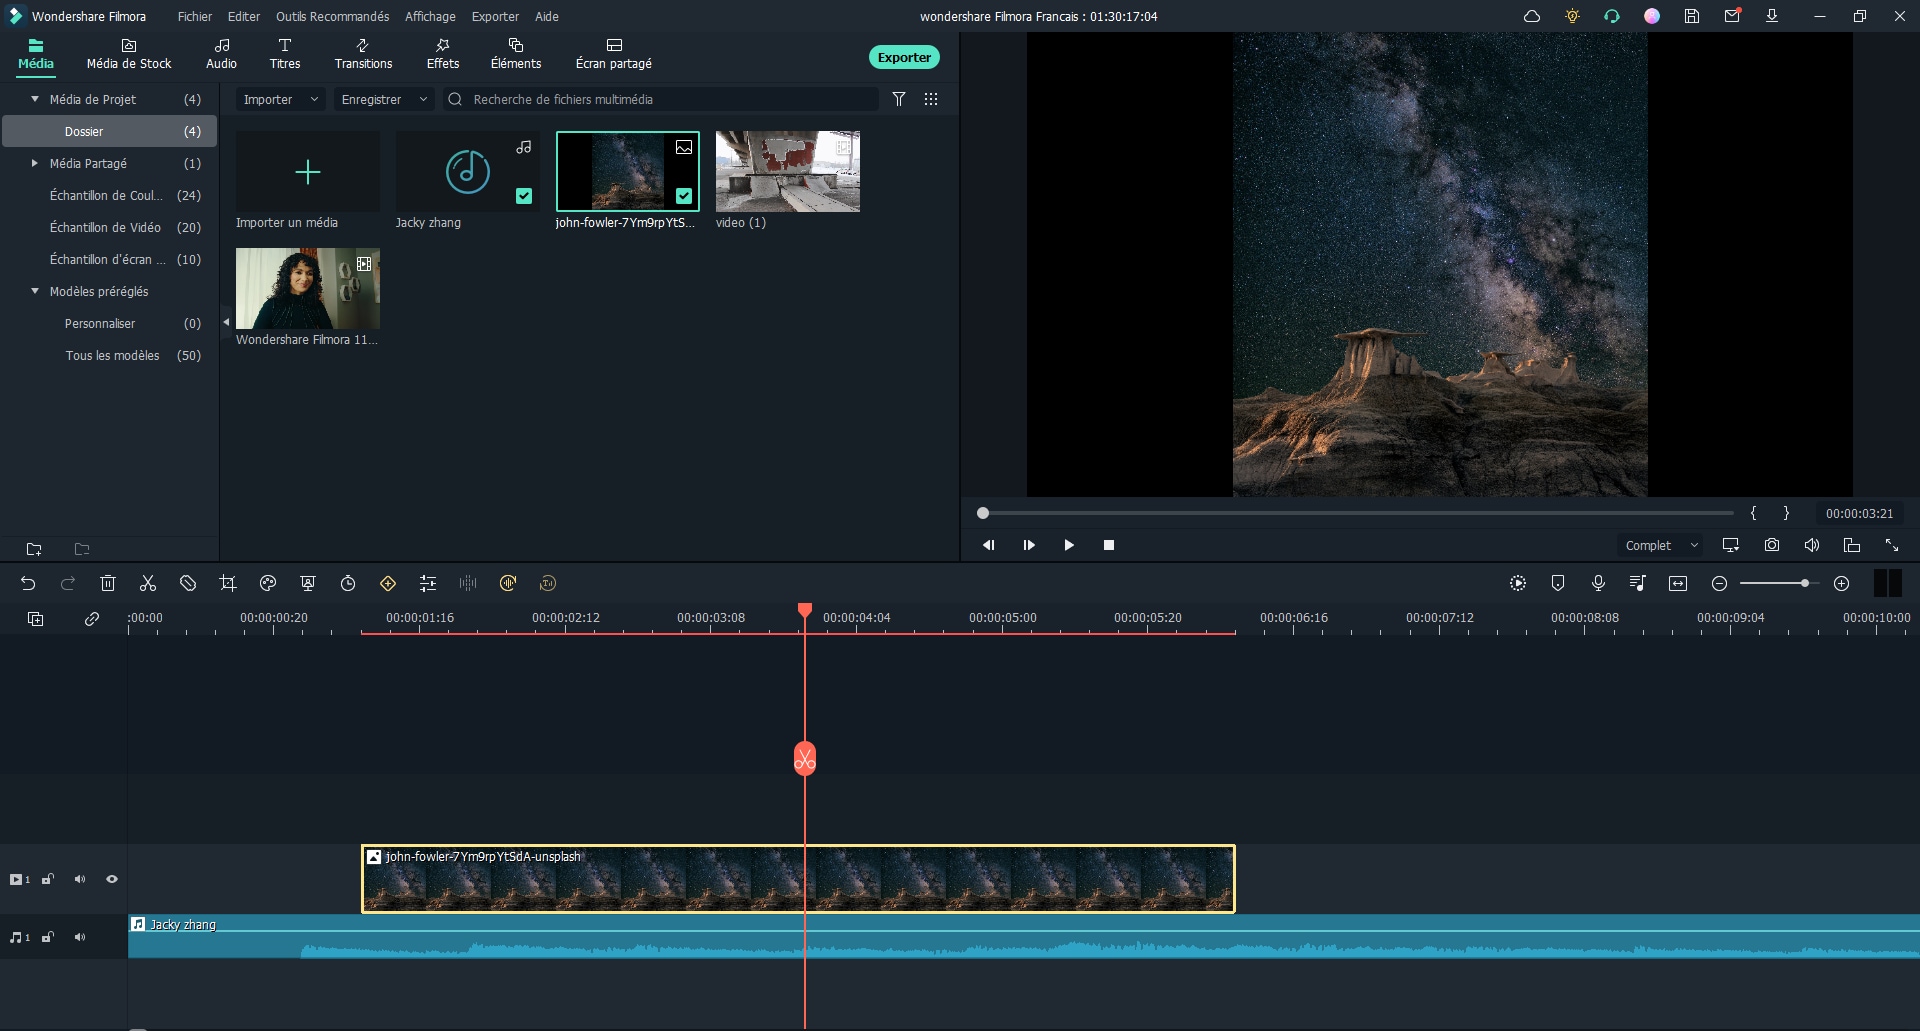
Task: Select the video (1) thumbnail
Action: [788, 171]
